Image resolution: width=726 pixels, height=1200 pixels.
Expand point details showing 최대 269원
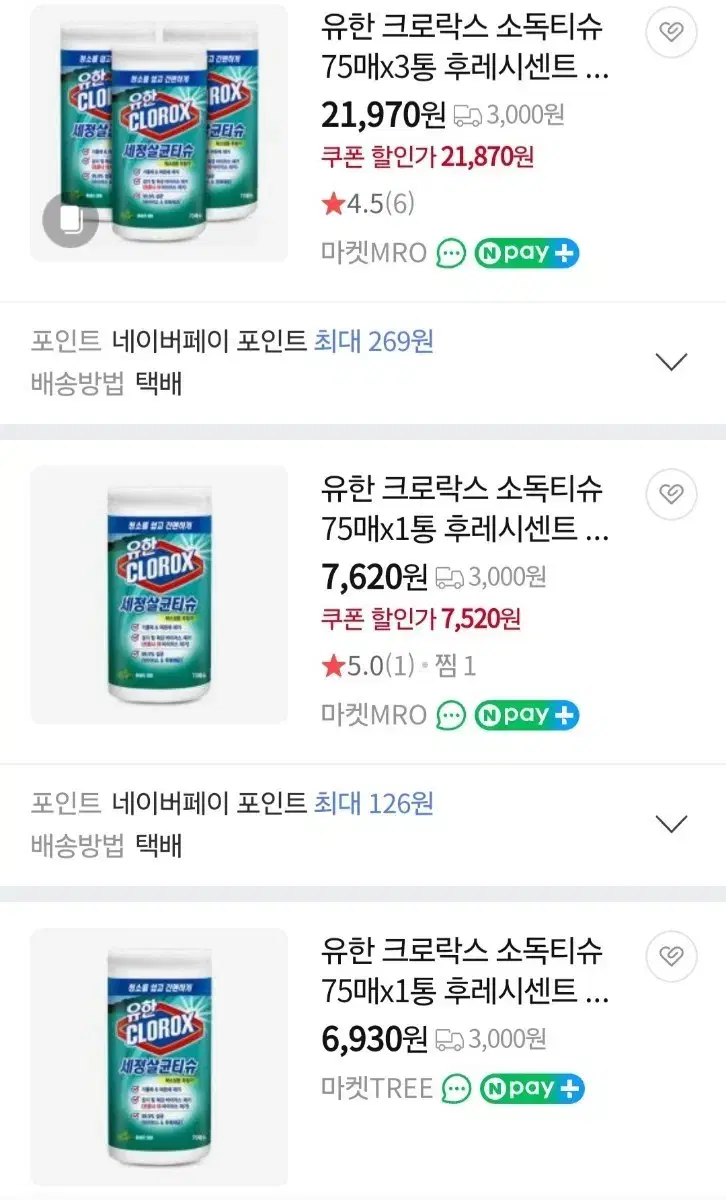(670, 362)
